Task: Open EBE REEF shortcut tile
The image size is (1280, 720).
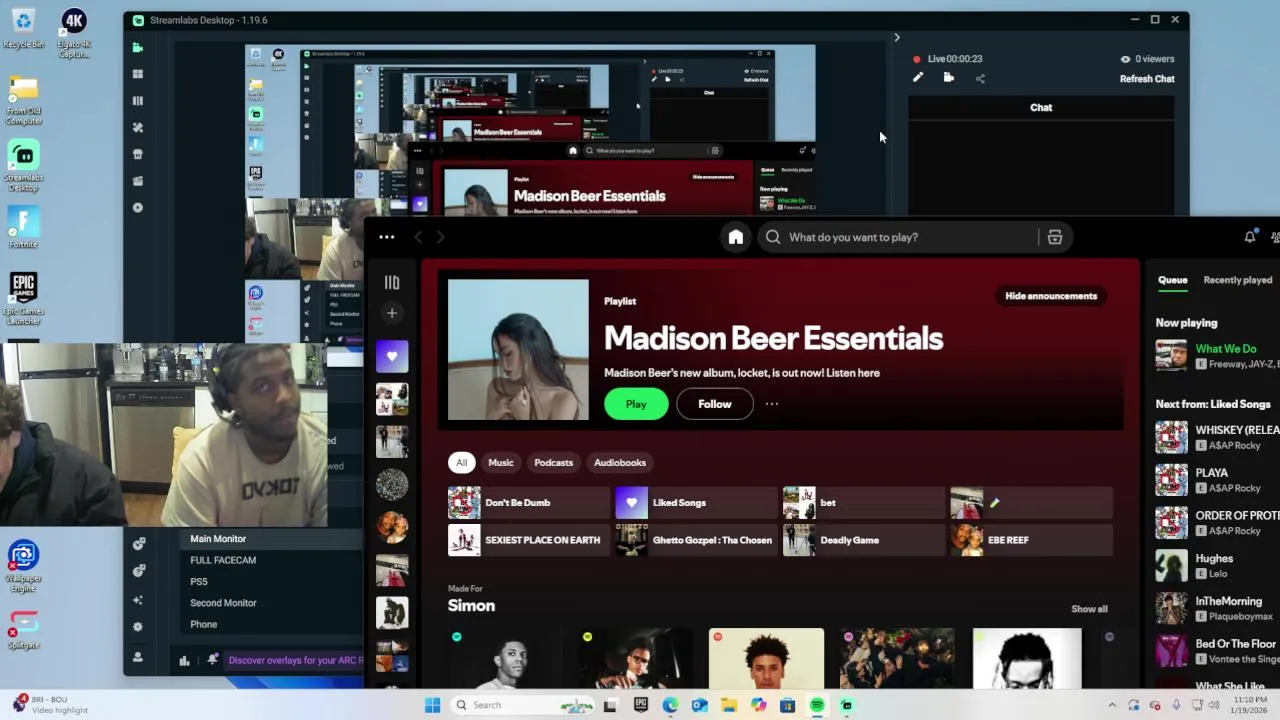Action: (x=1031, y=540)
